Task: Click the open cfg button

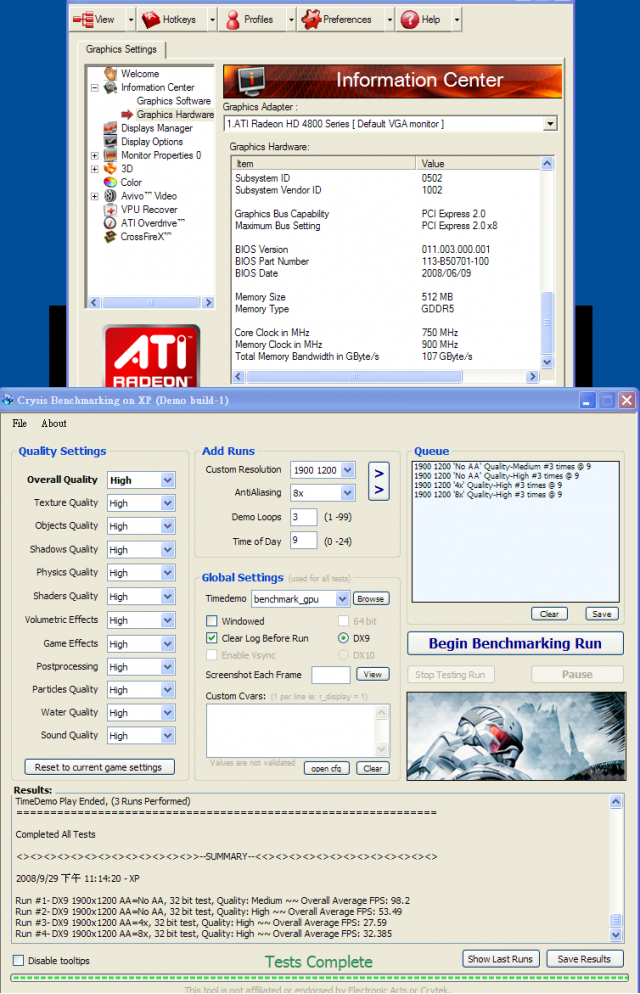Action: [326, 768]
